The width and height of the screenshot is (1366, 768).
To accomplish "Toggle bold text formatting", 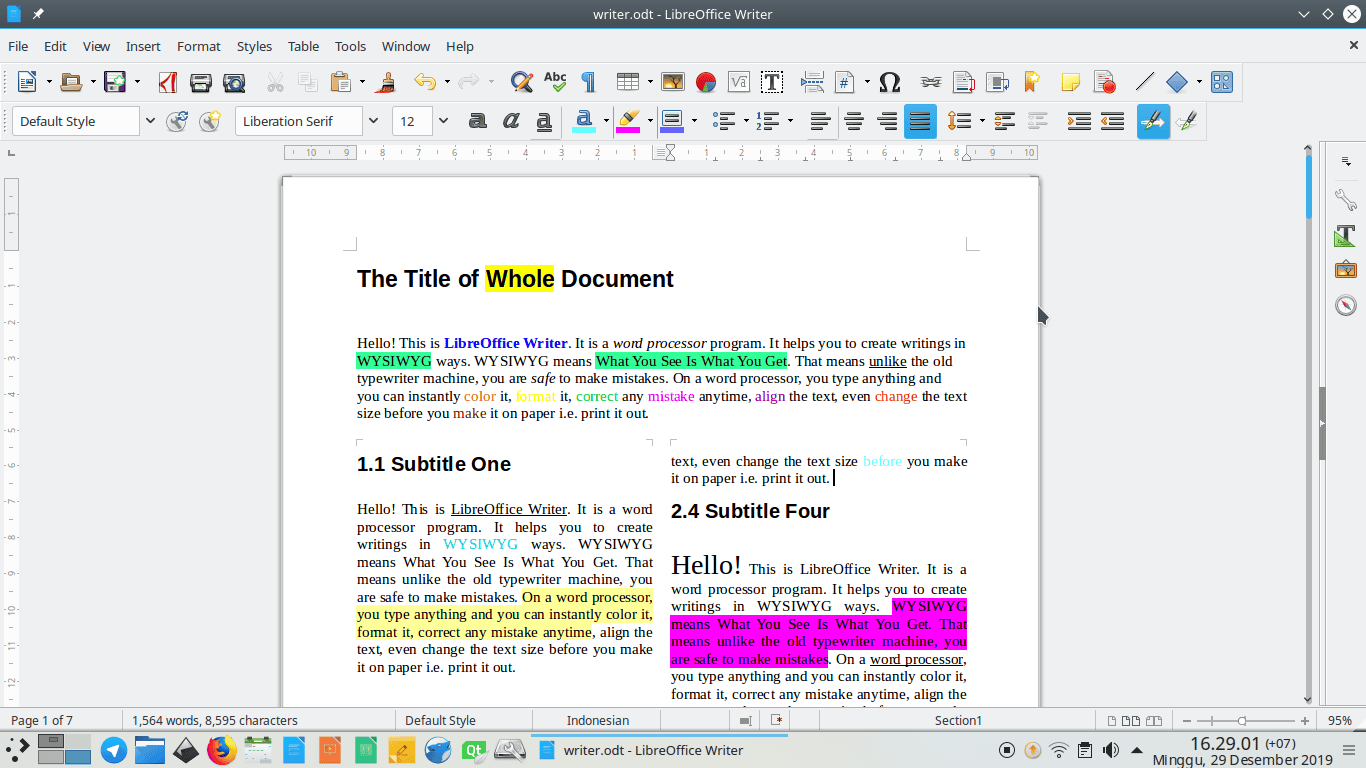I will 478,121.
